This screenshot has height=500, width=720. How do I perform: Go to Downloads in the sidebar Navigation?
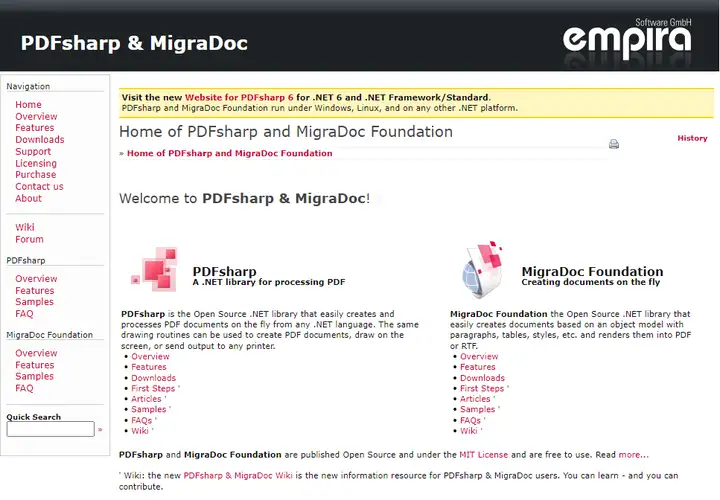(39, 140)
